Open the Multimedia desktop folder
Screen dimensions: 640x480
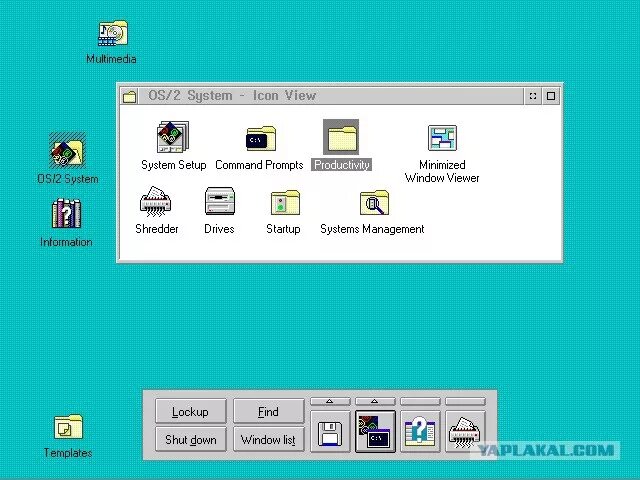click(113, 33)
